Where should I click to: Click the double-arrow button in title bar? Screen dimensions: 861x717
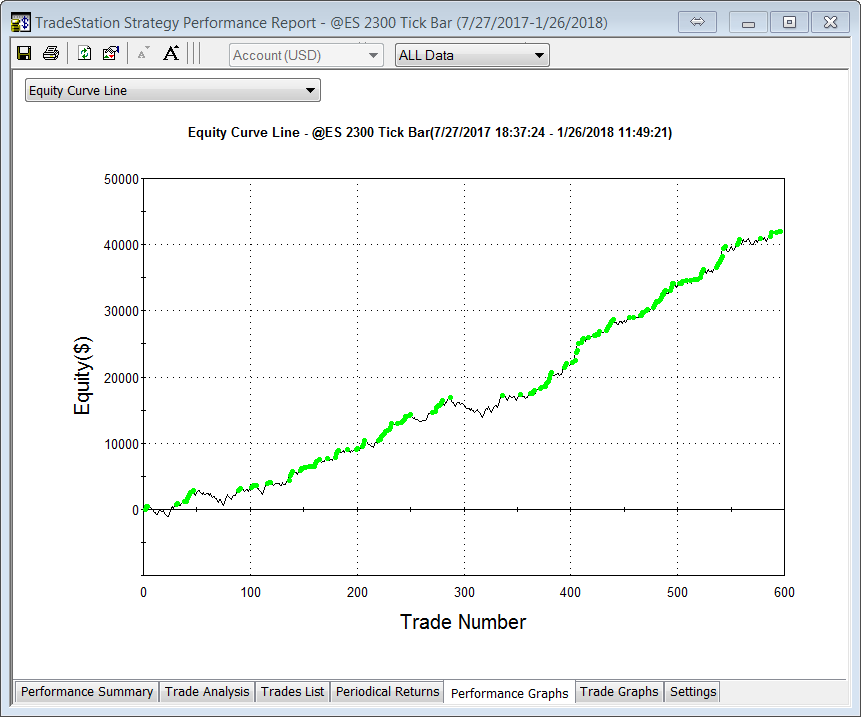click(x=698, y=22)
